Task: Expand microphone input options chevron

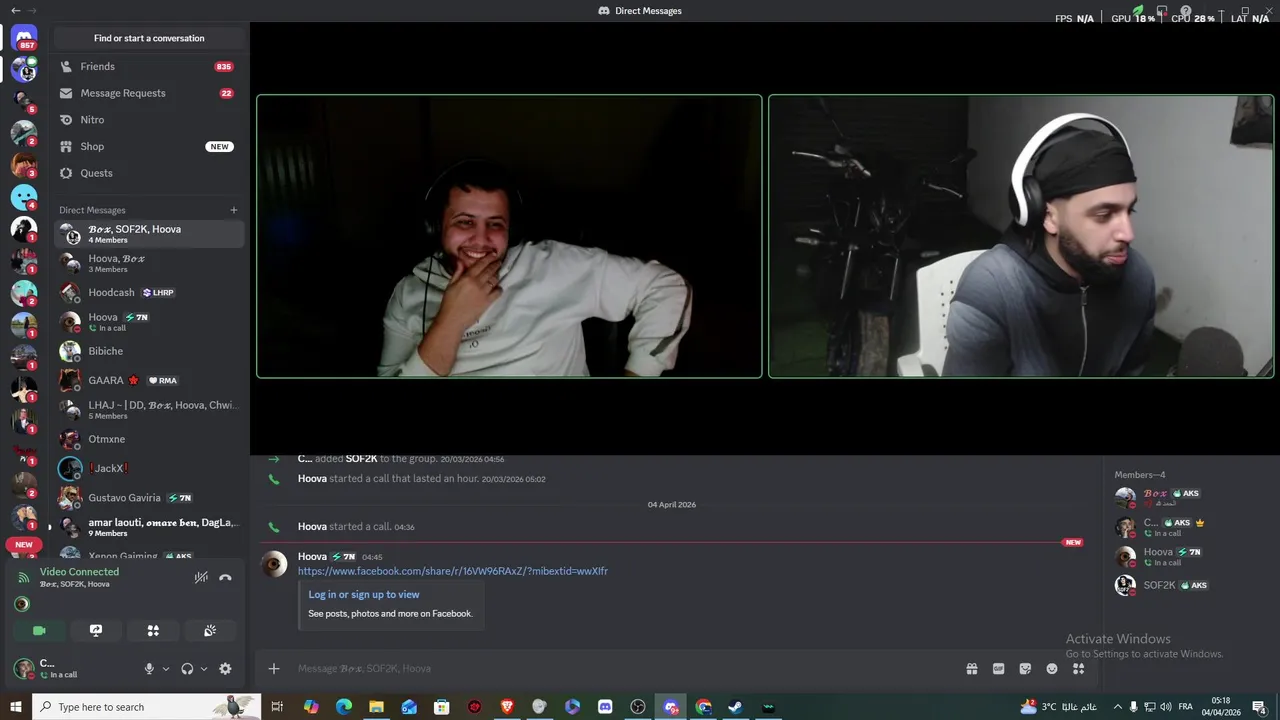Action: 166,669
